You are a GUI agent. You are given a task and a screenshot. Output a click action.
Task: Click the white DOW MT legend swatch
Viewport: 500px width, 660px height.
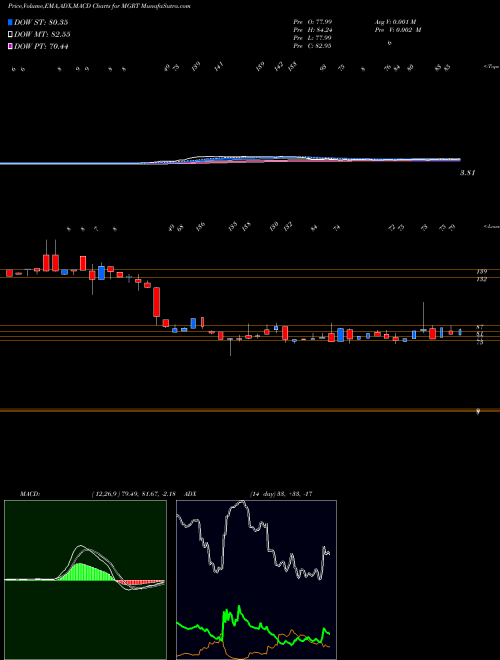tap(11, 35)
